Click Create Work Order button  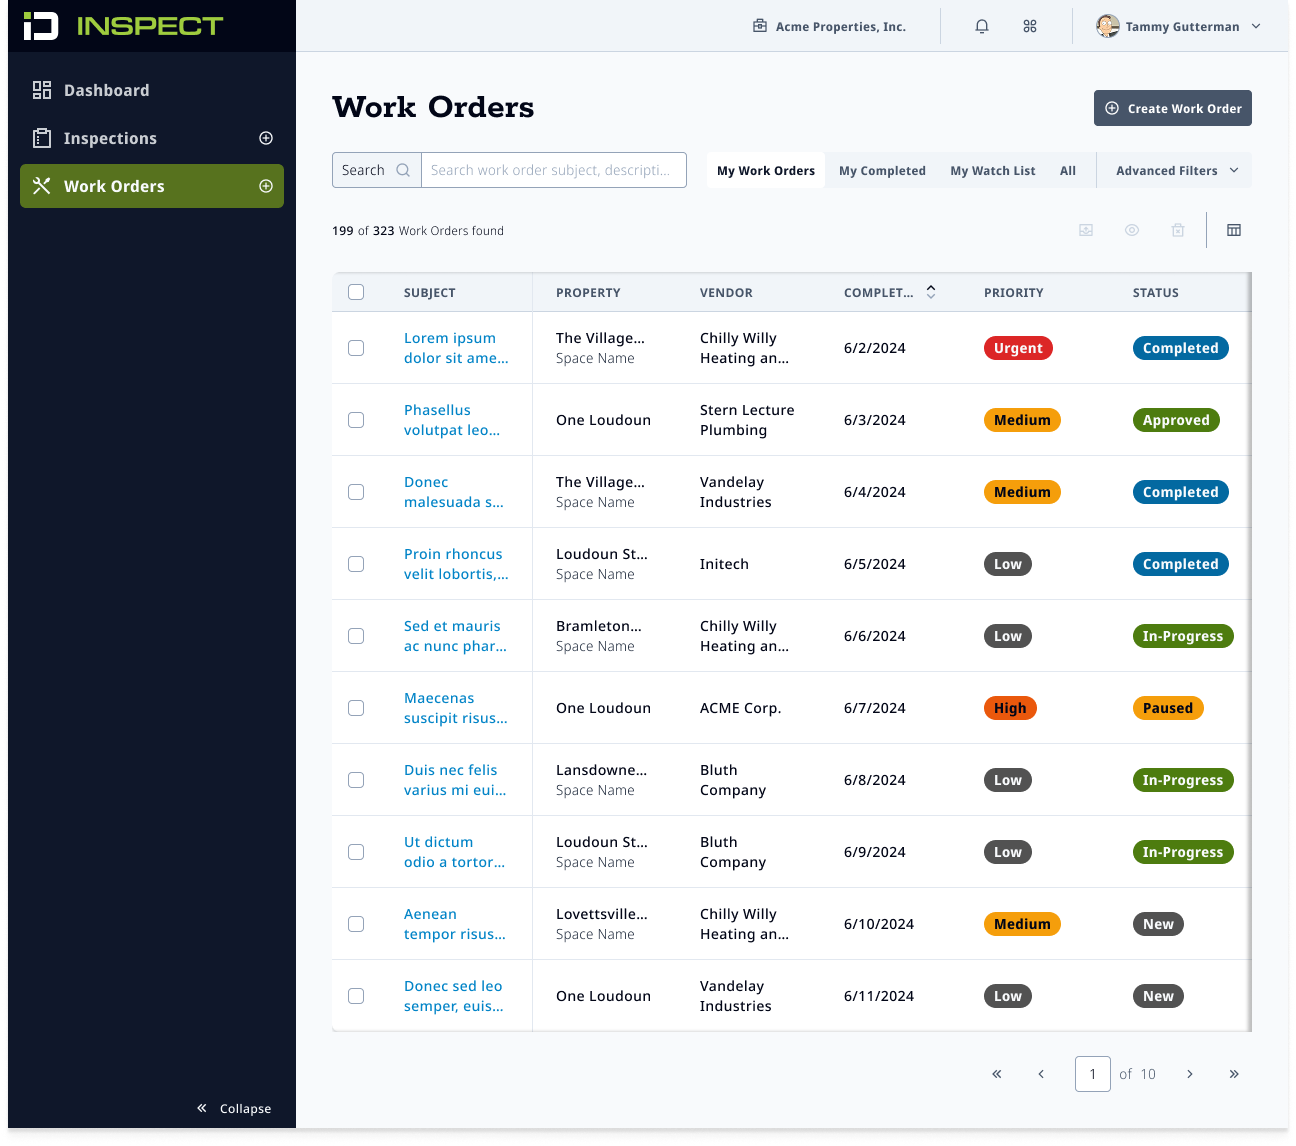[x=1173, y=108]
